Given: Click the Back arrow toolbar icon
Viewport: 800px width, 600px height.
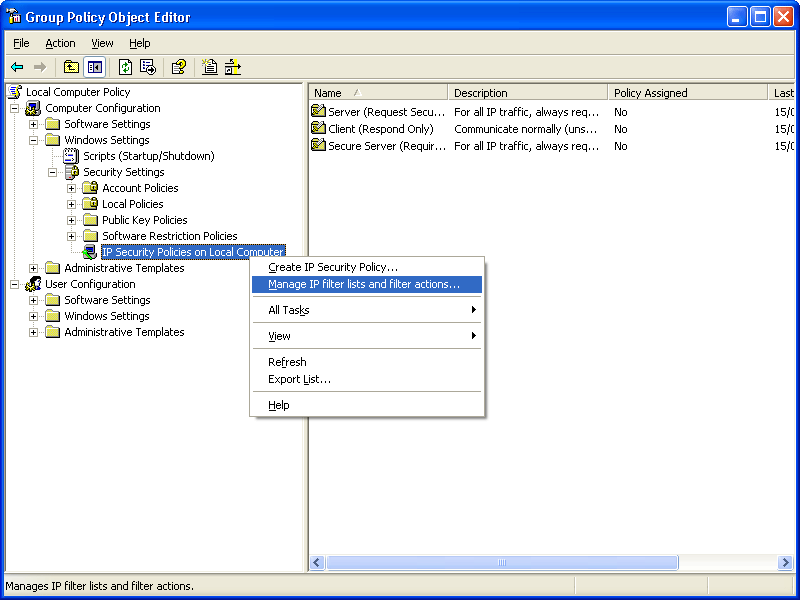Looking at the screenshot, I should click(x=17, y=67).
